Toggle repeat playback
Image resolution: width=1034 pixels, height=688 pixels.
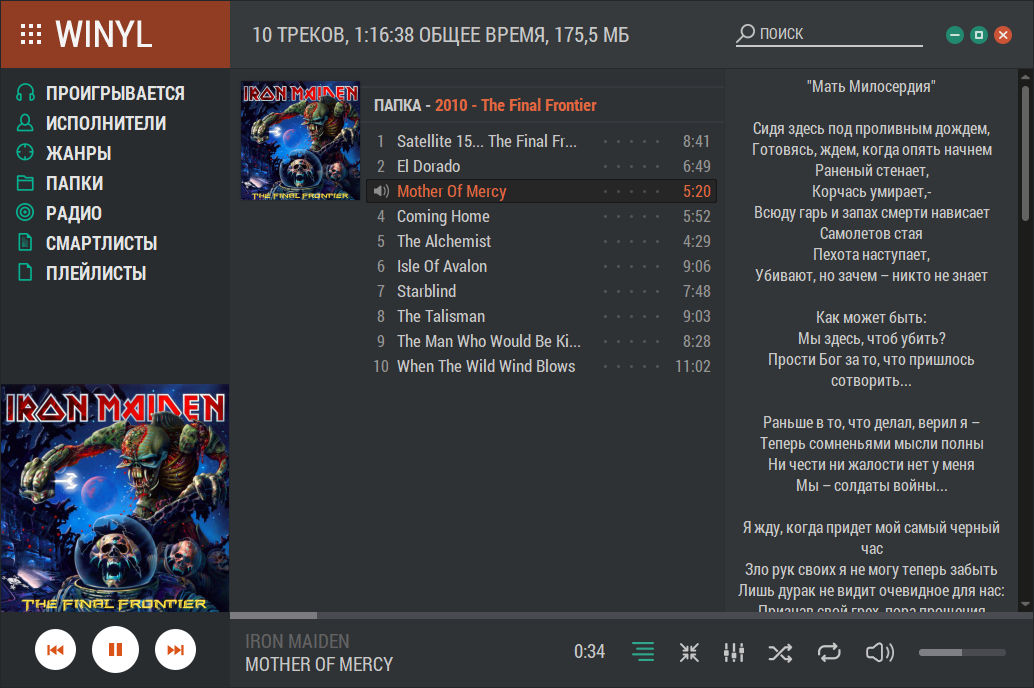(829, 652)
